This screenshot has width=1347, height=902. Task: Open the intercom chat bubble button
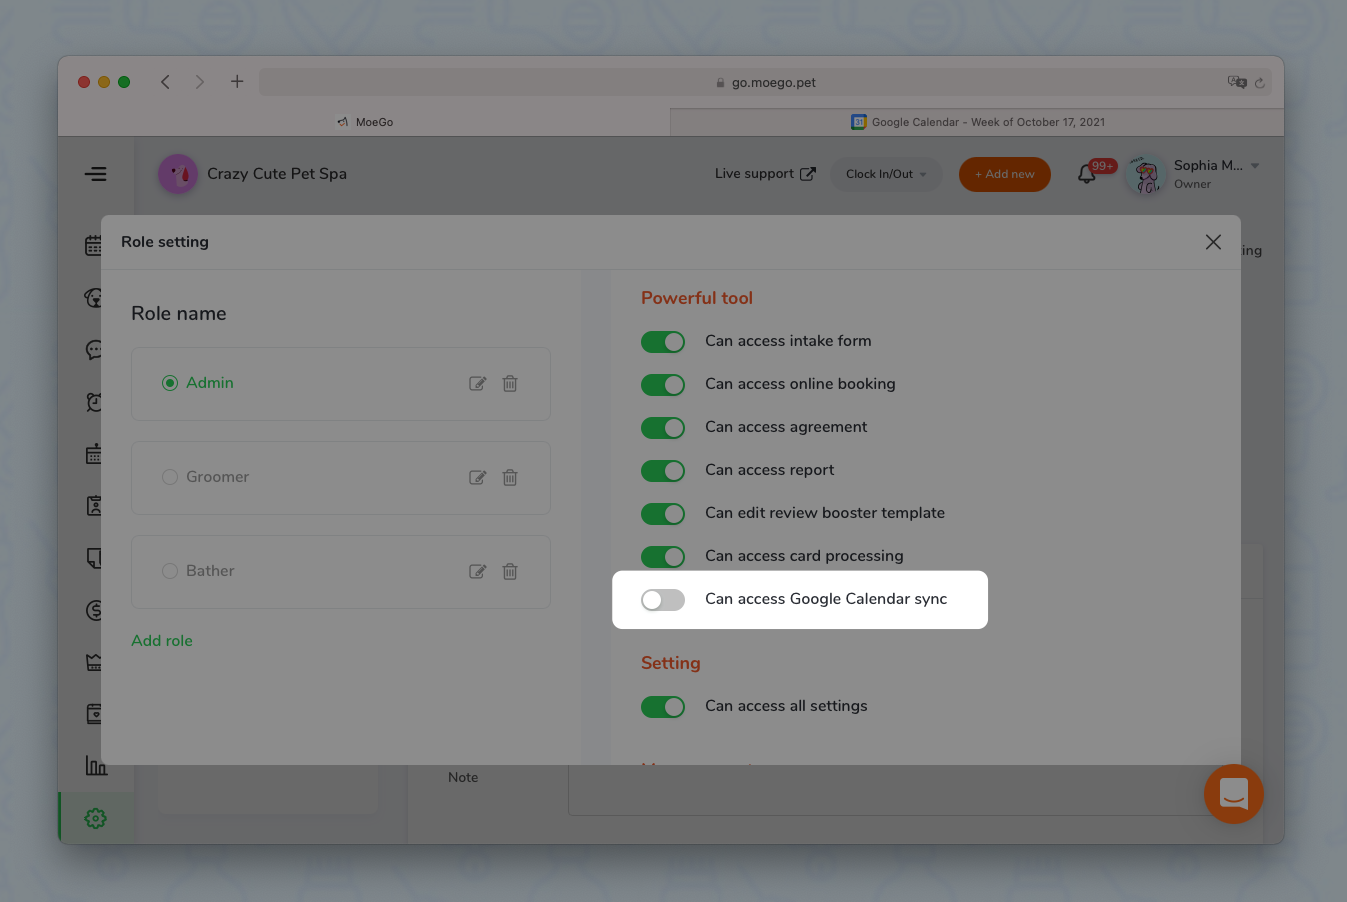pyautogui.click(x=1234, y=794)
